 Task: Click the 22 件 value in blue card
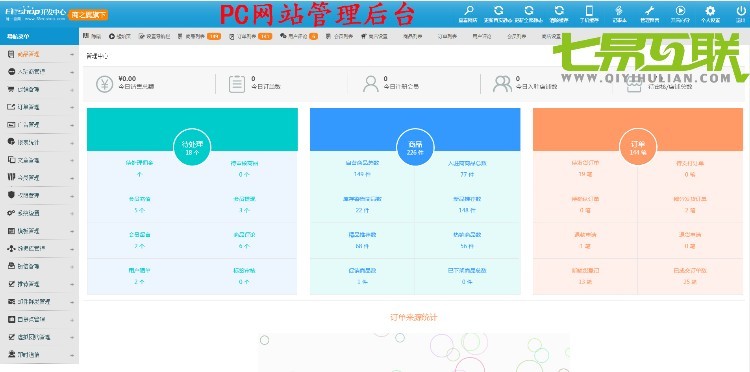point(362,210)
